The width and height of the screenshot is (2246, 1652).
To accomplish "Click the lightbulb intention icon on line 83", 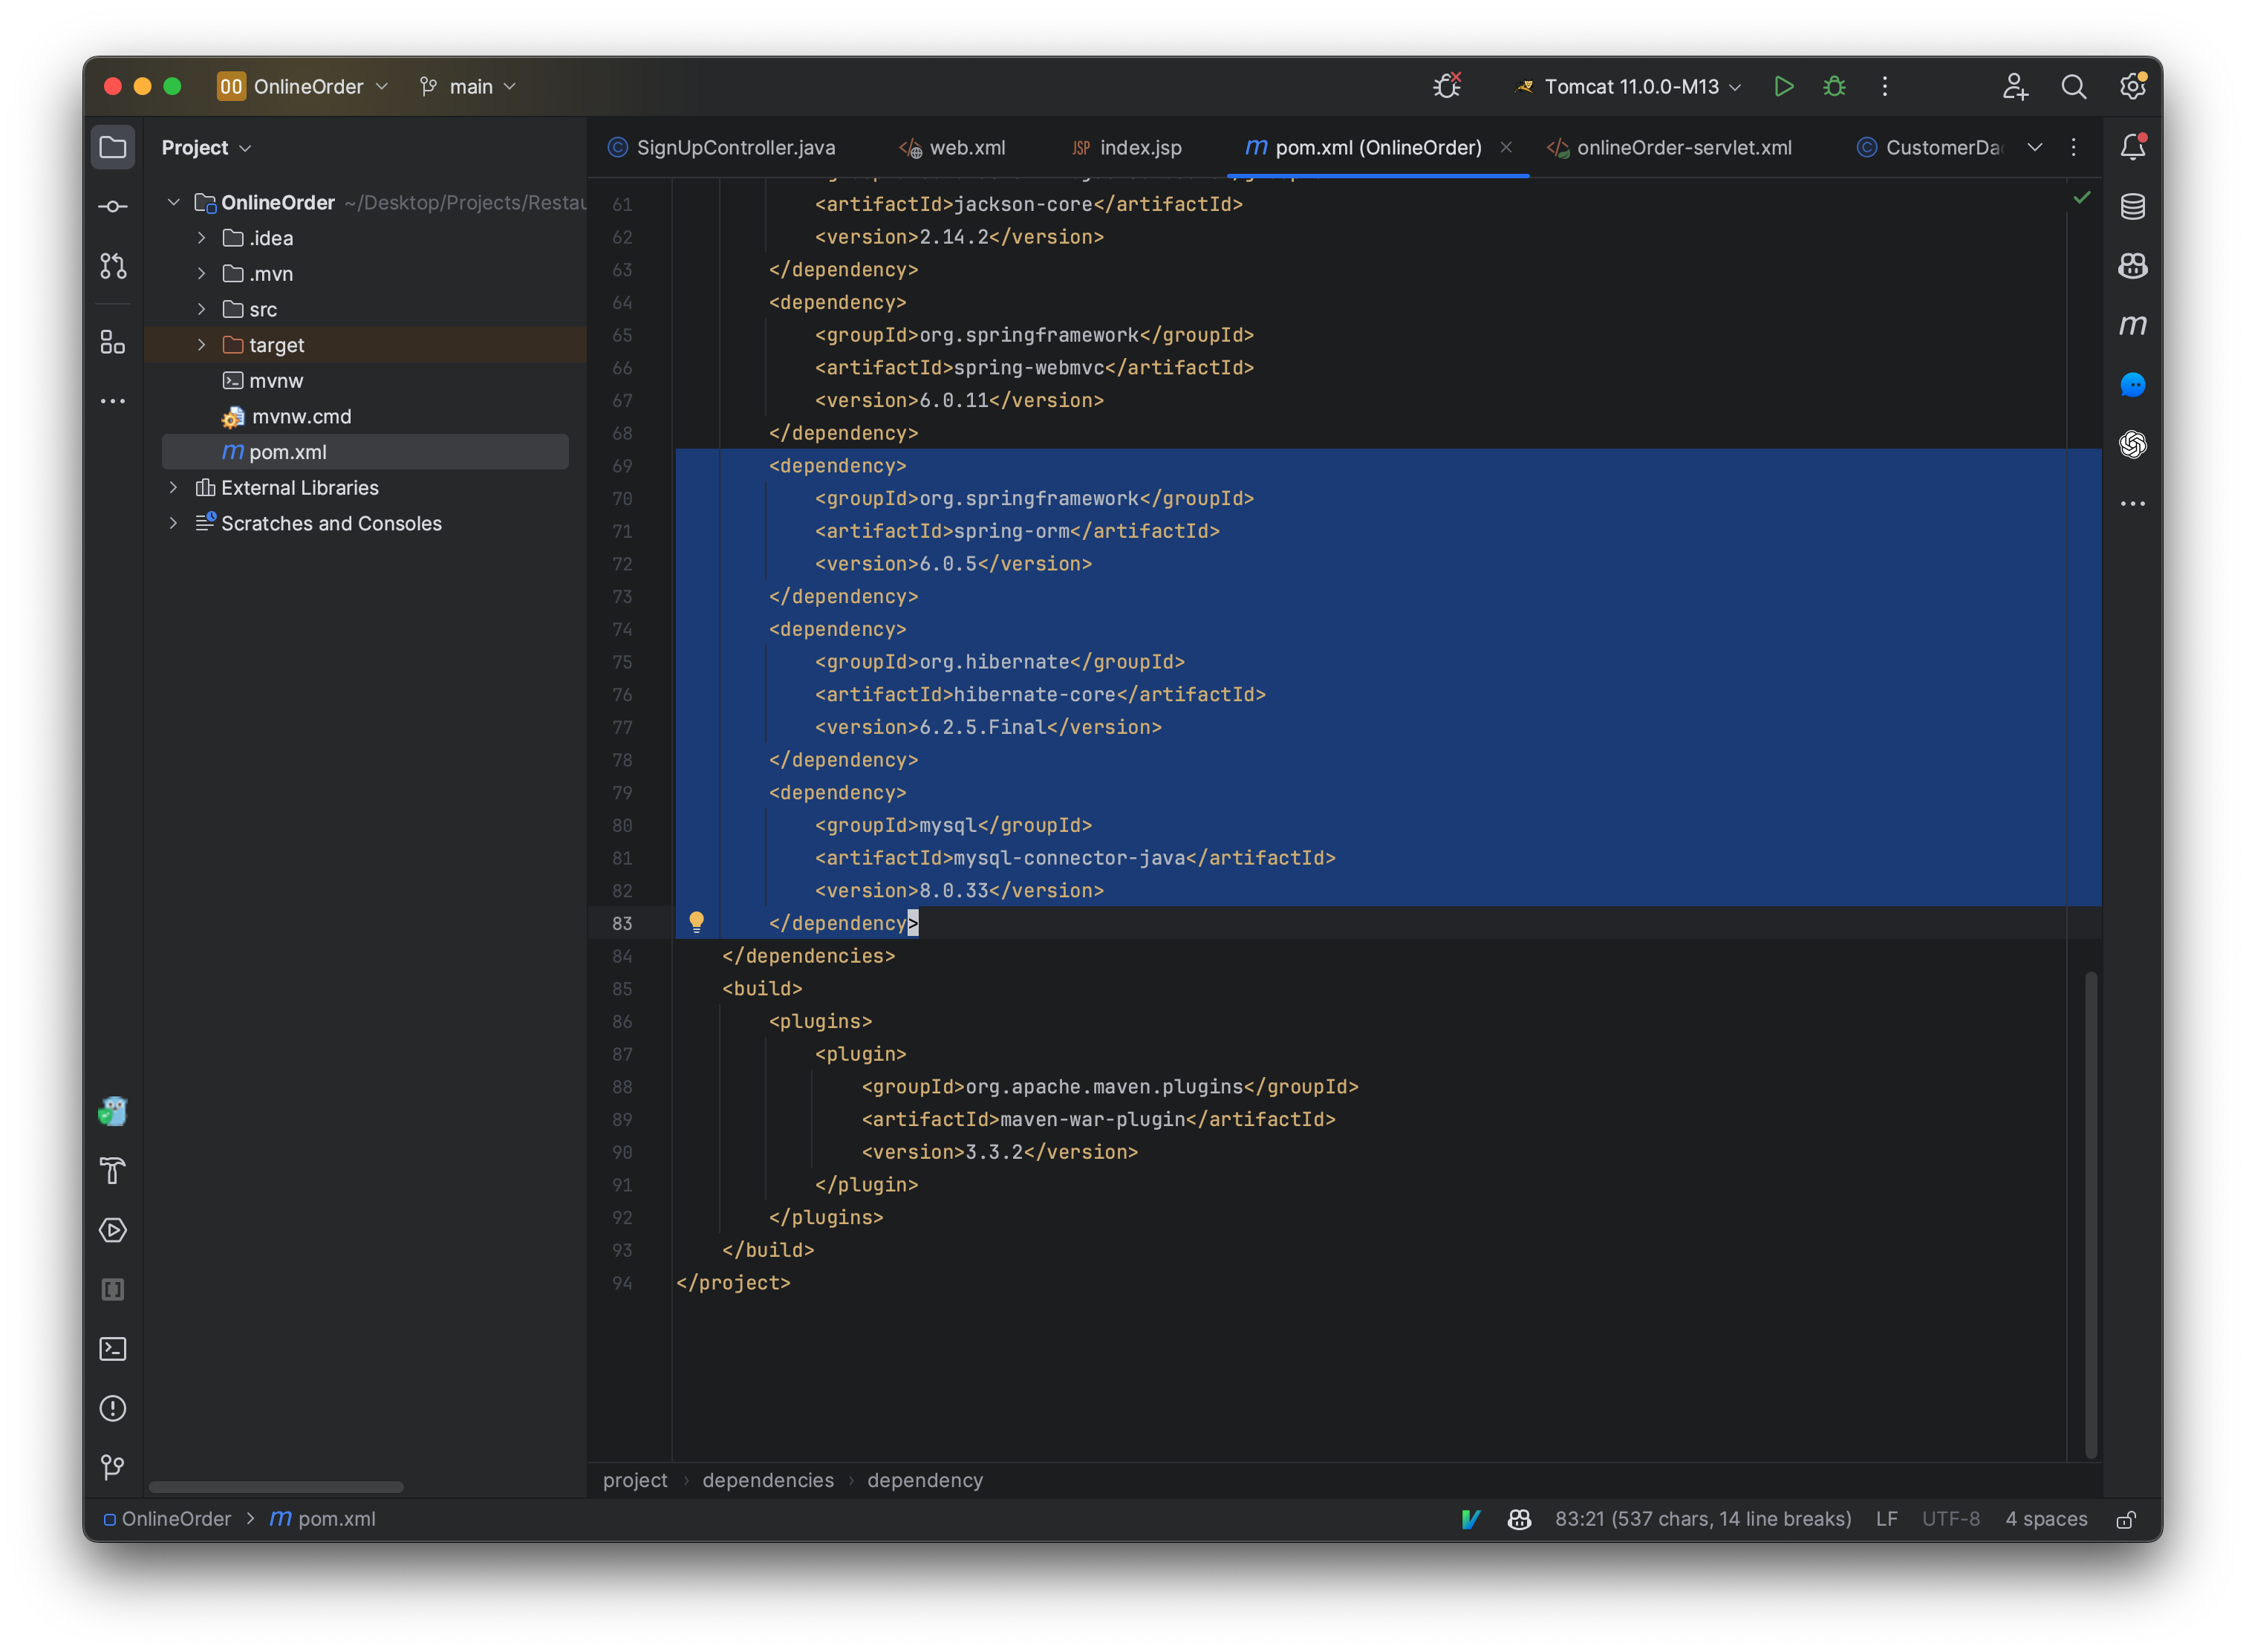I will pos(697,920).
